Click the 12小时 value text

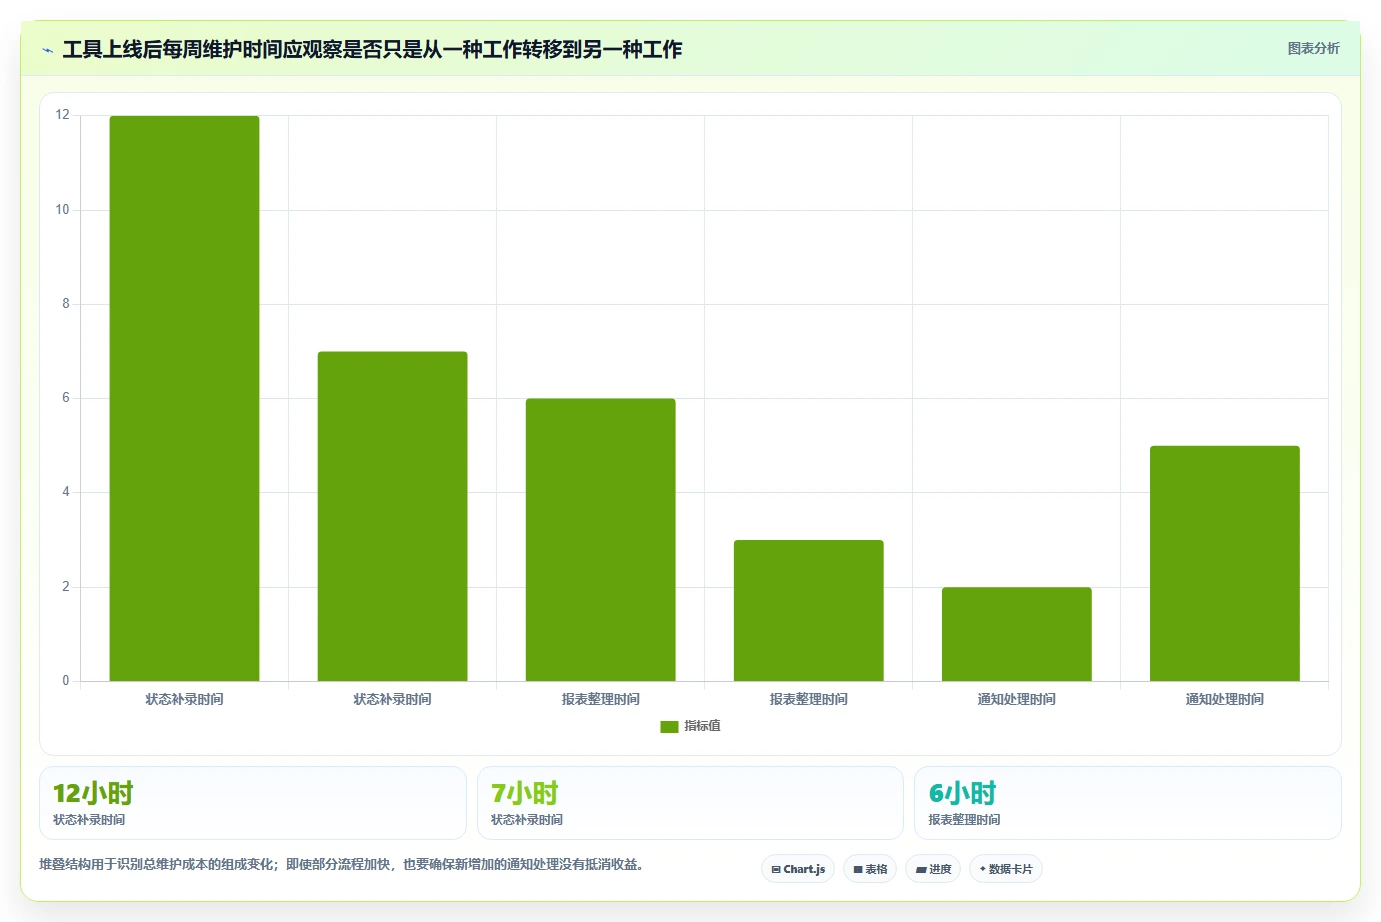93,793
